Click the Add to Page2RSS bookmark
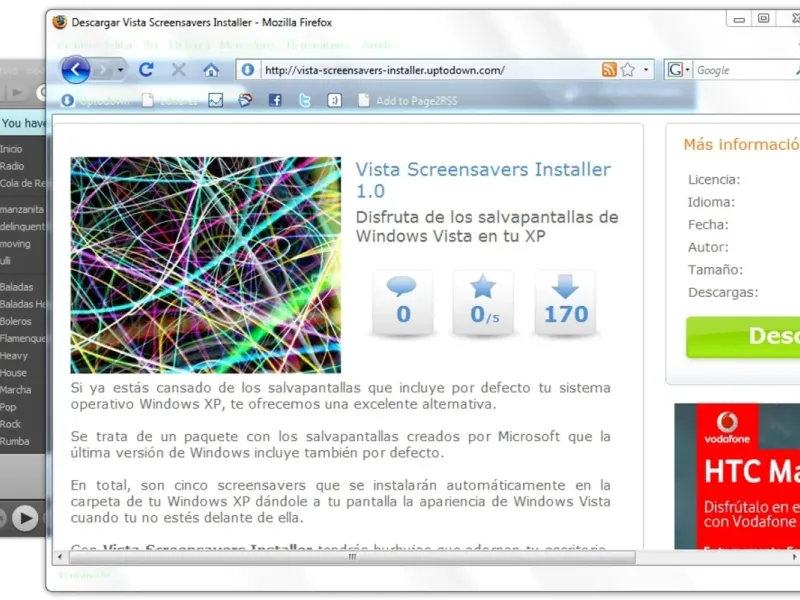The height and width of the screenshot is (600, 800). (408, 101)
